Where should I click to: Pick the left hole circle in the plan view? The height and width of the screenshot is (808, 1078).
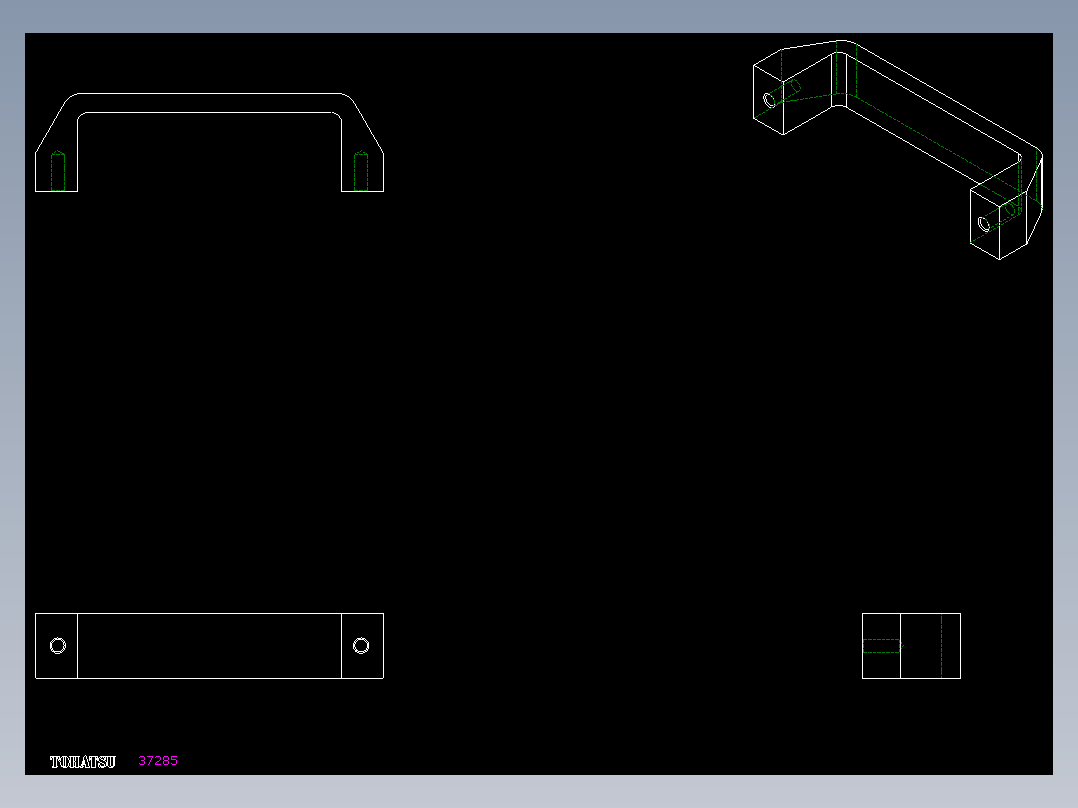58,646
